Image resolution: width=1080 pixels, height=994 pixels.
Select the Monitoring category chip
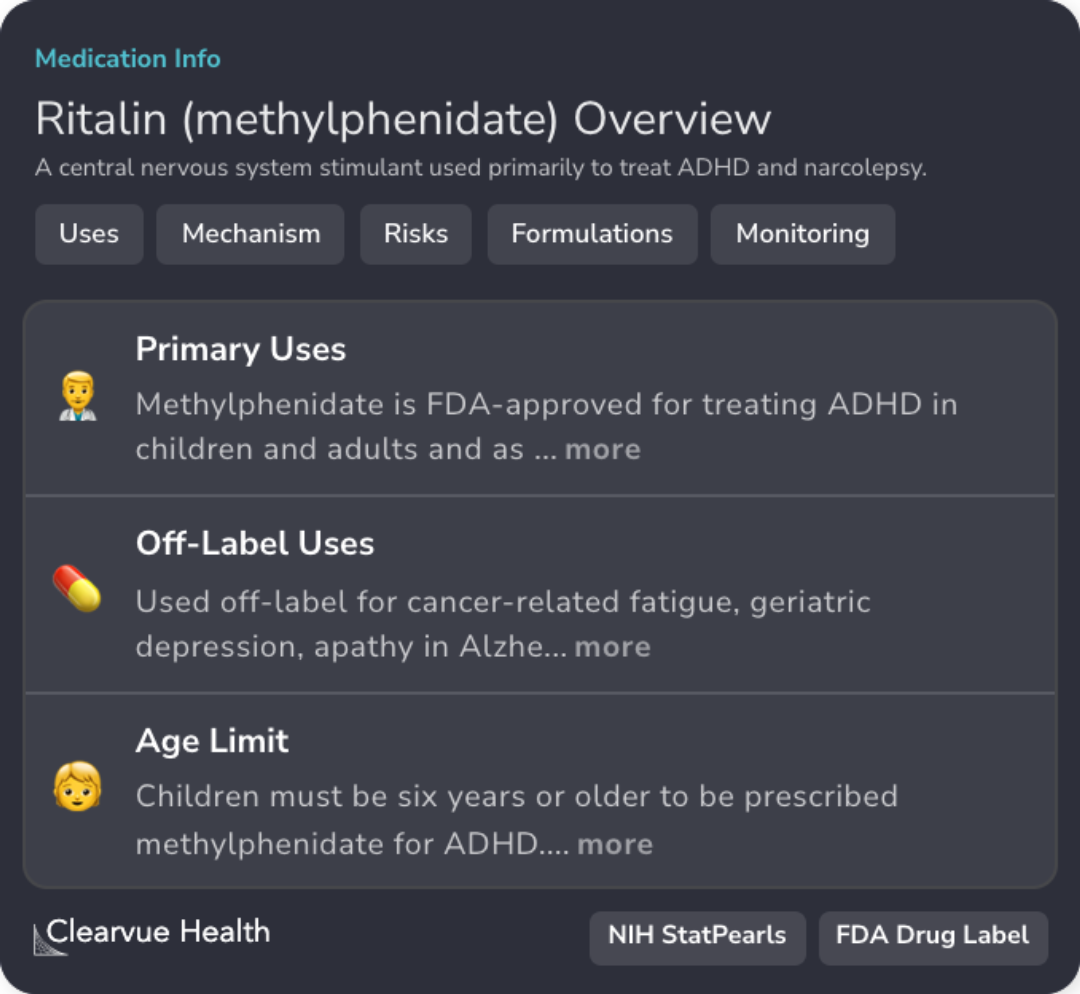pos(802,234)
